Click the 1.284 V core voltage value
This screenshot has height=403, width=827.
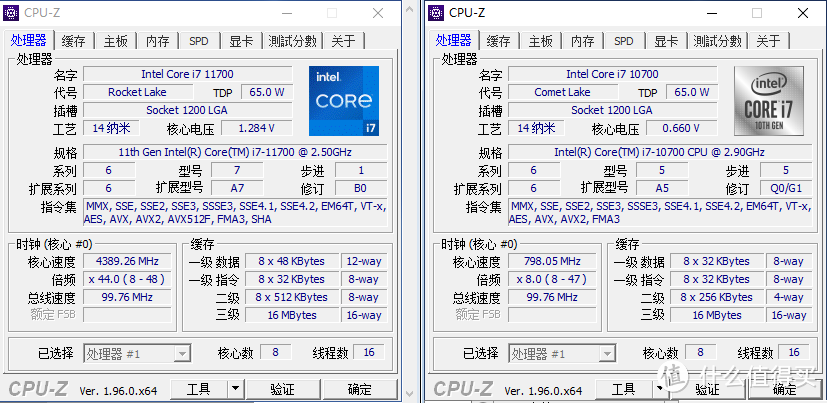[x=257, y=128]
